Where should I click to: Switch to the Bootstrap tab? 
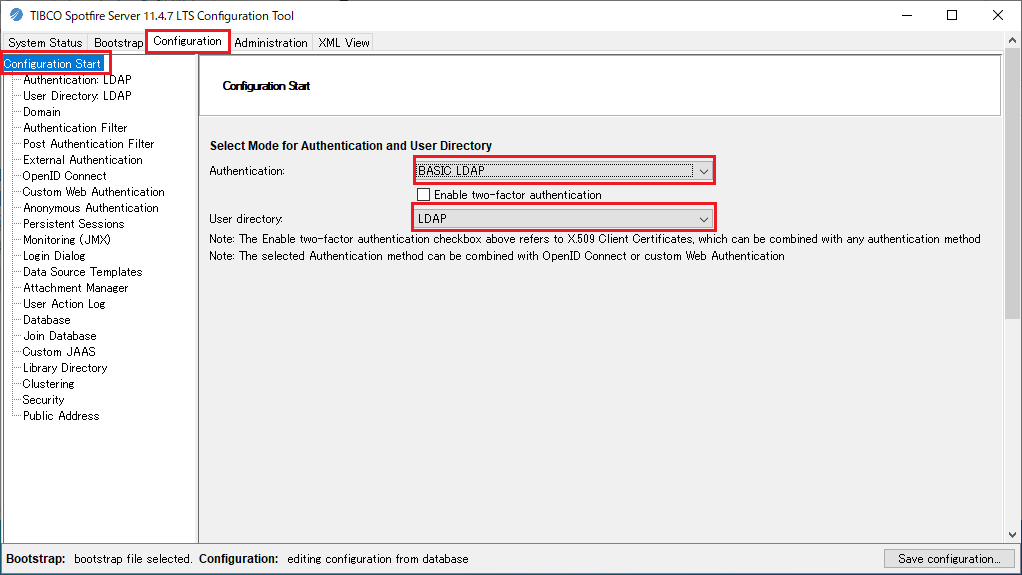click(118, 43)
